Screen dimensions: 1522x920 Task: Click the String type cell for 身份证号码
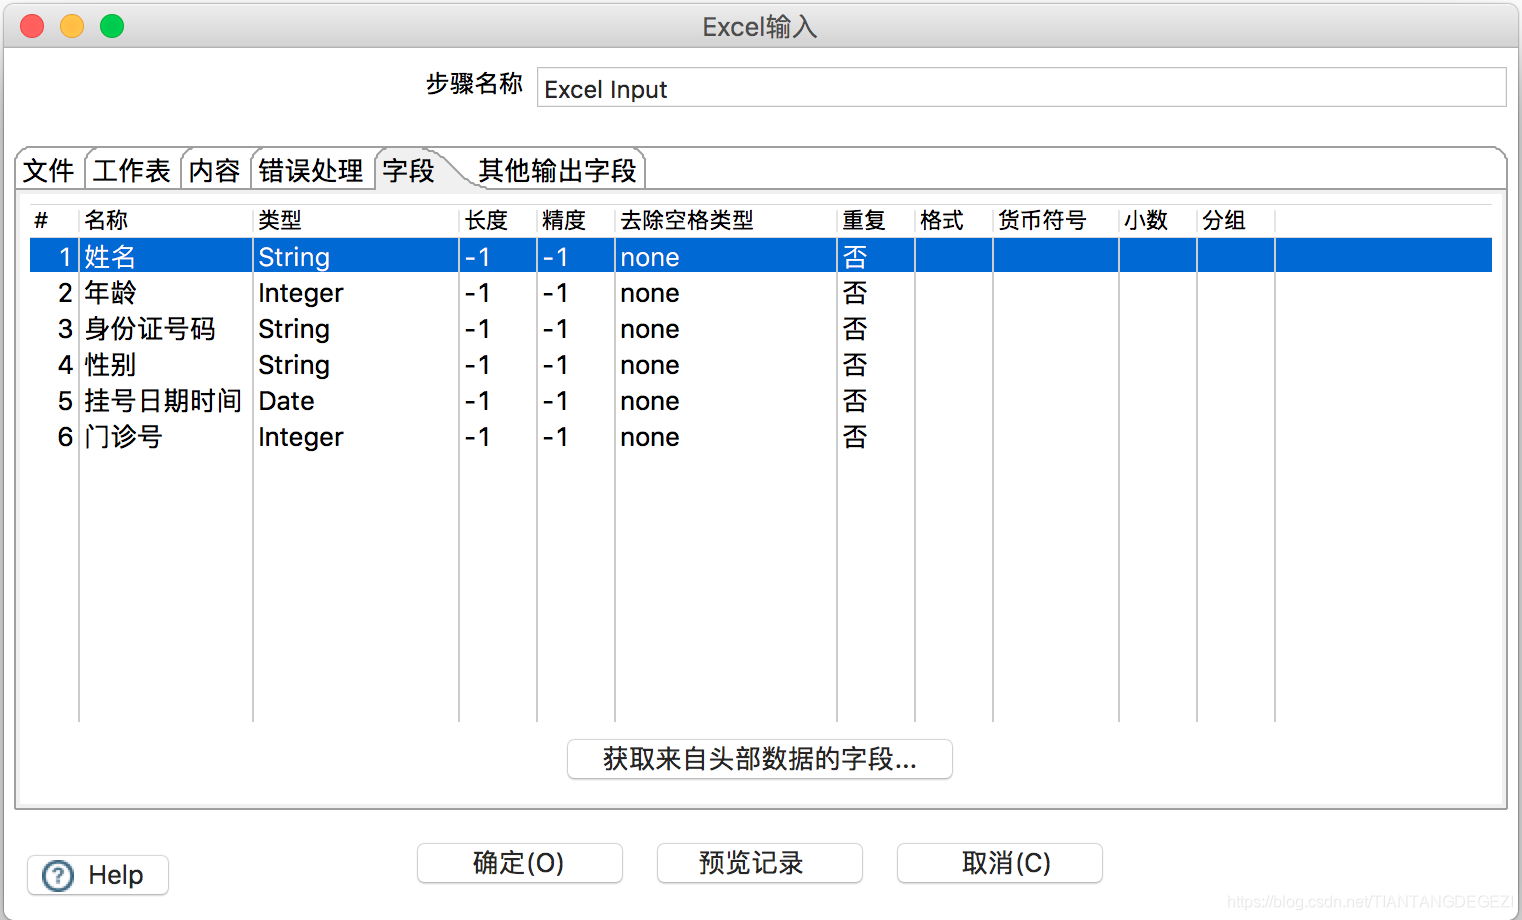click(355, 329)
